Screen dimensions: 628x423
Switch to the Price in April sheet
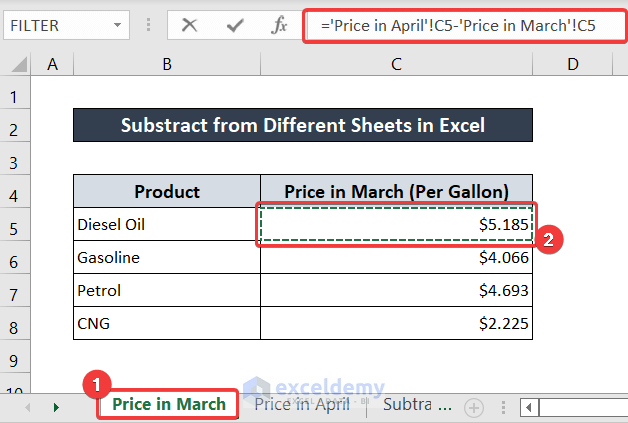[302, 405]
